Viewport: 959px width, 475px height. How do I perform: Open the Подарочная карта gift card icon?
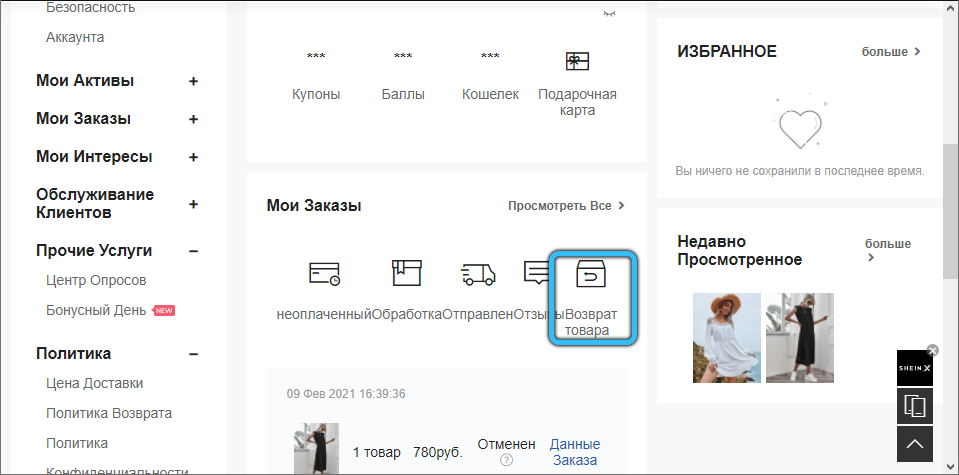(577, 61)
